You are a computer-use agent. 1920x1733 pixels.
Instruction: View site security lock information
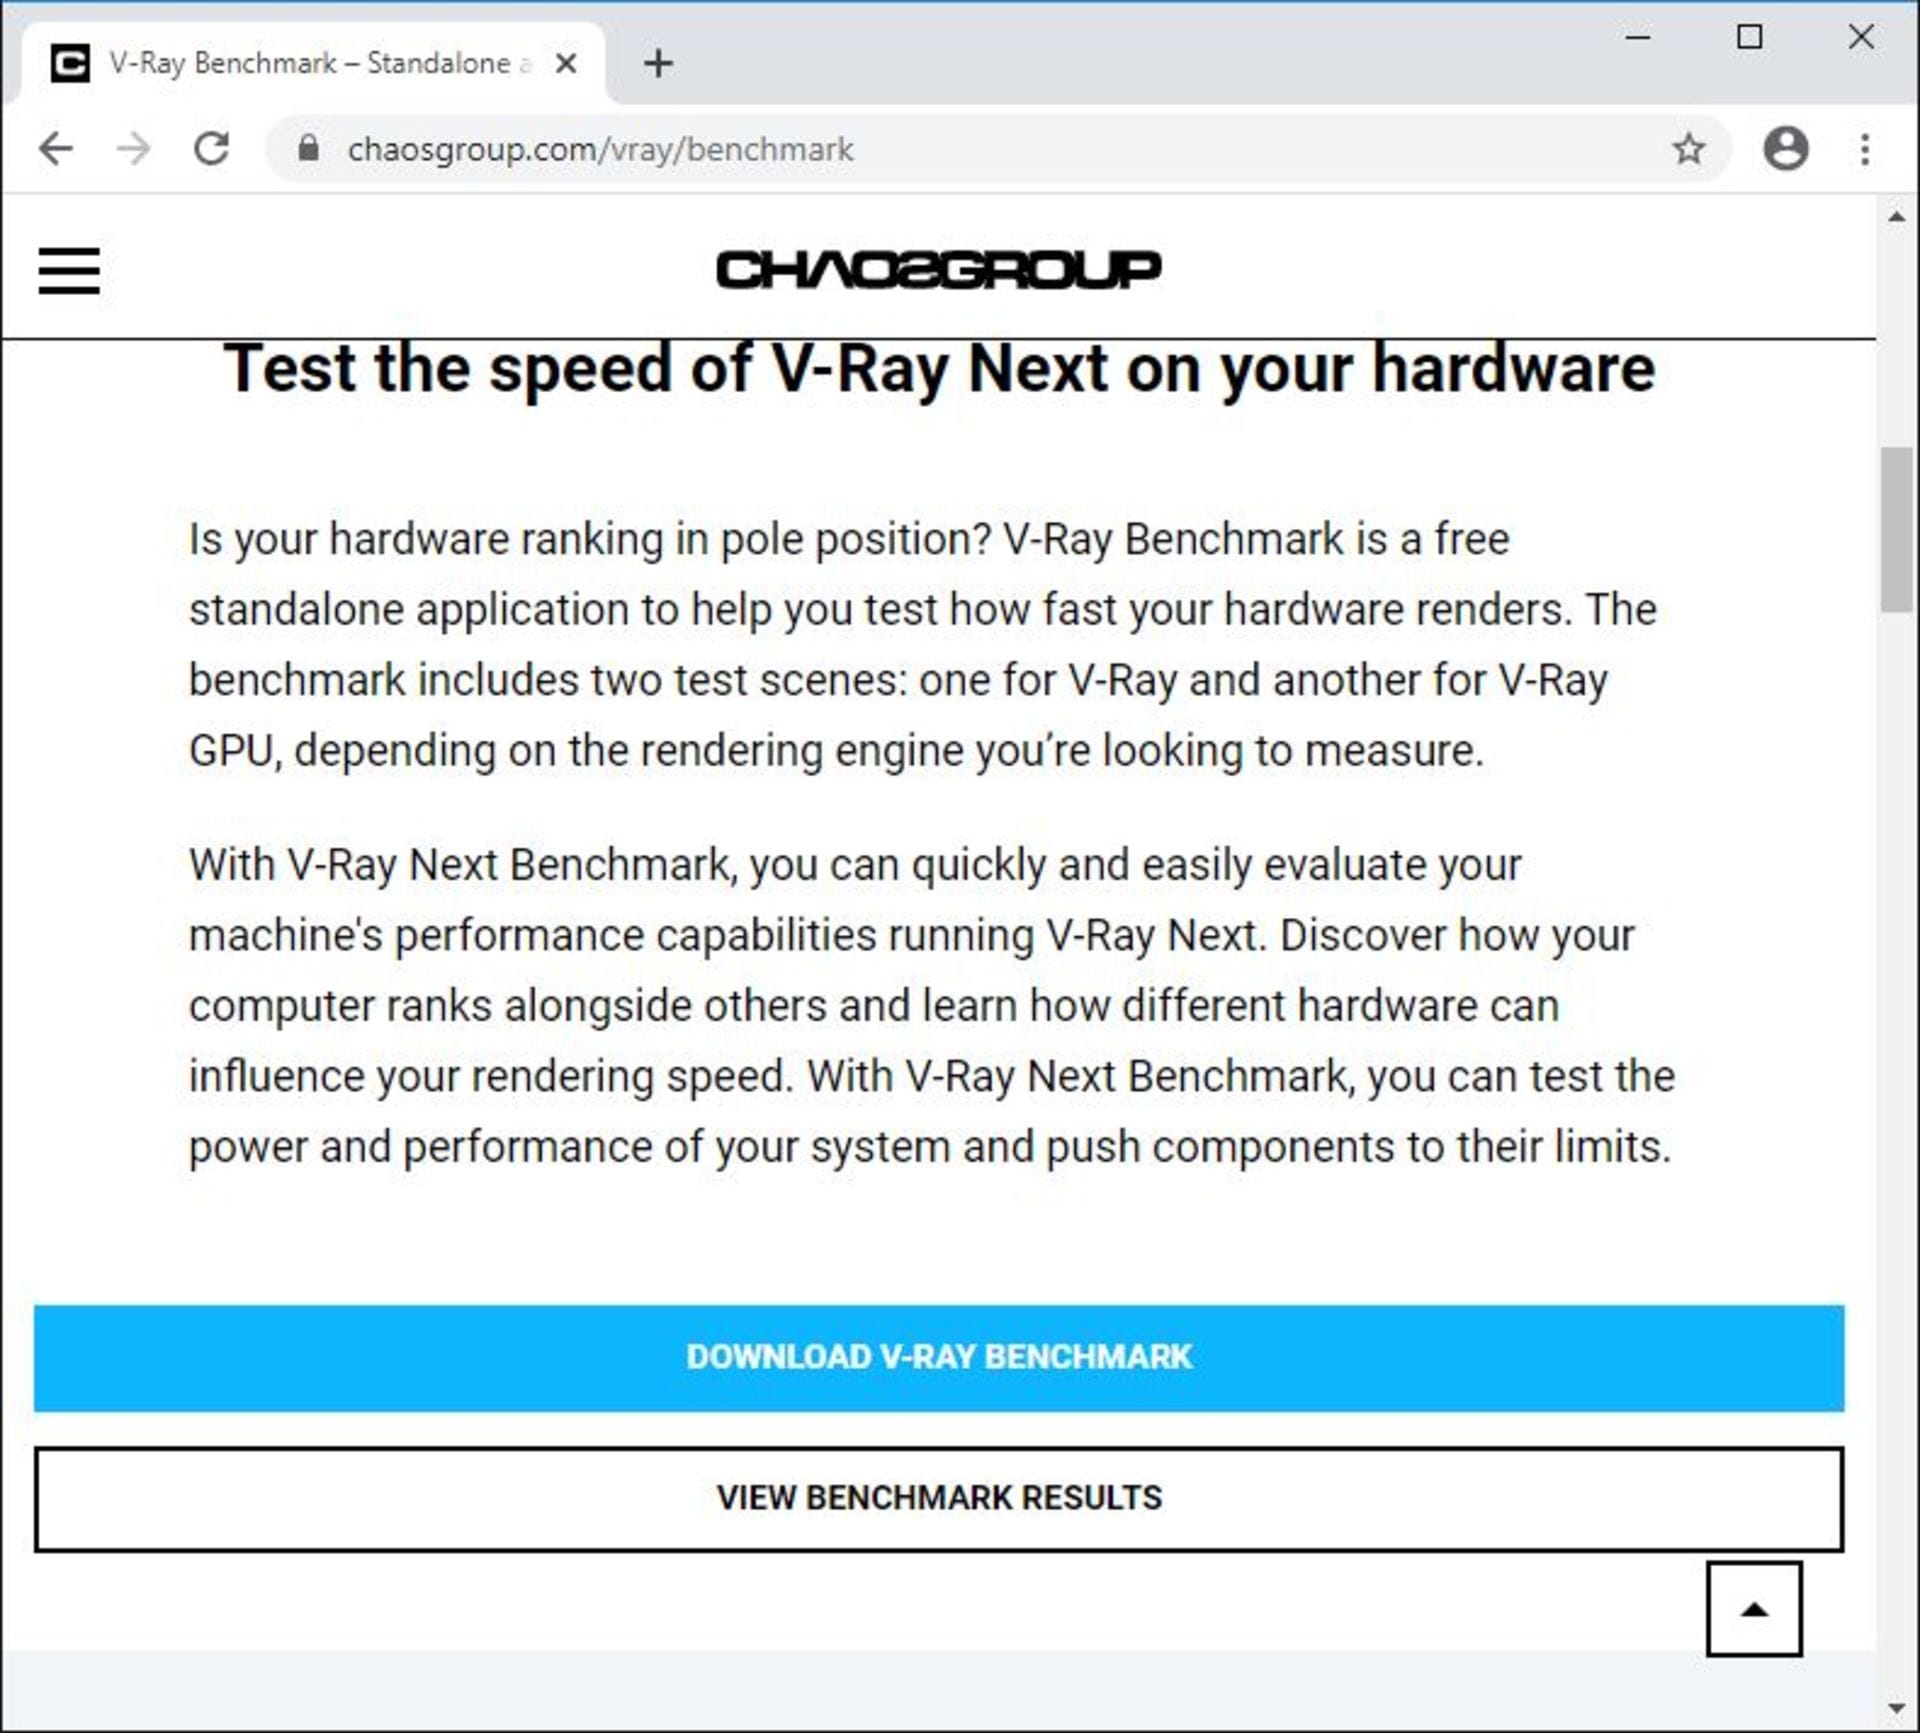pyautogui.click(x=309, y=149)
